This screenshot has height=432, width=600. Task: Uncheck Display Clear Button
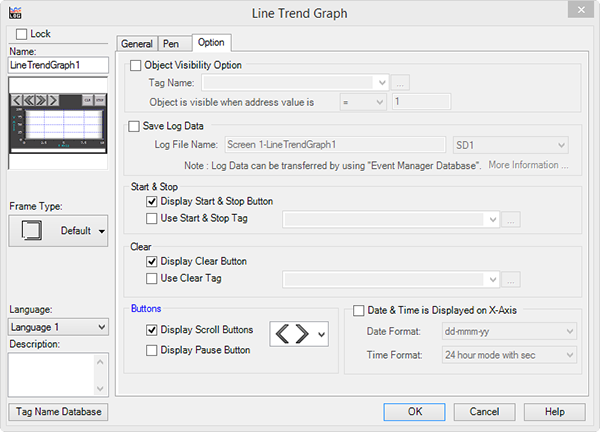pyautogui.click(x=152, y=262)
